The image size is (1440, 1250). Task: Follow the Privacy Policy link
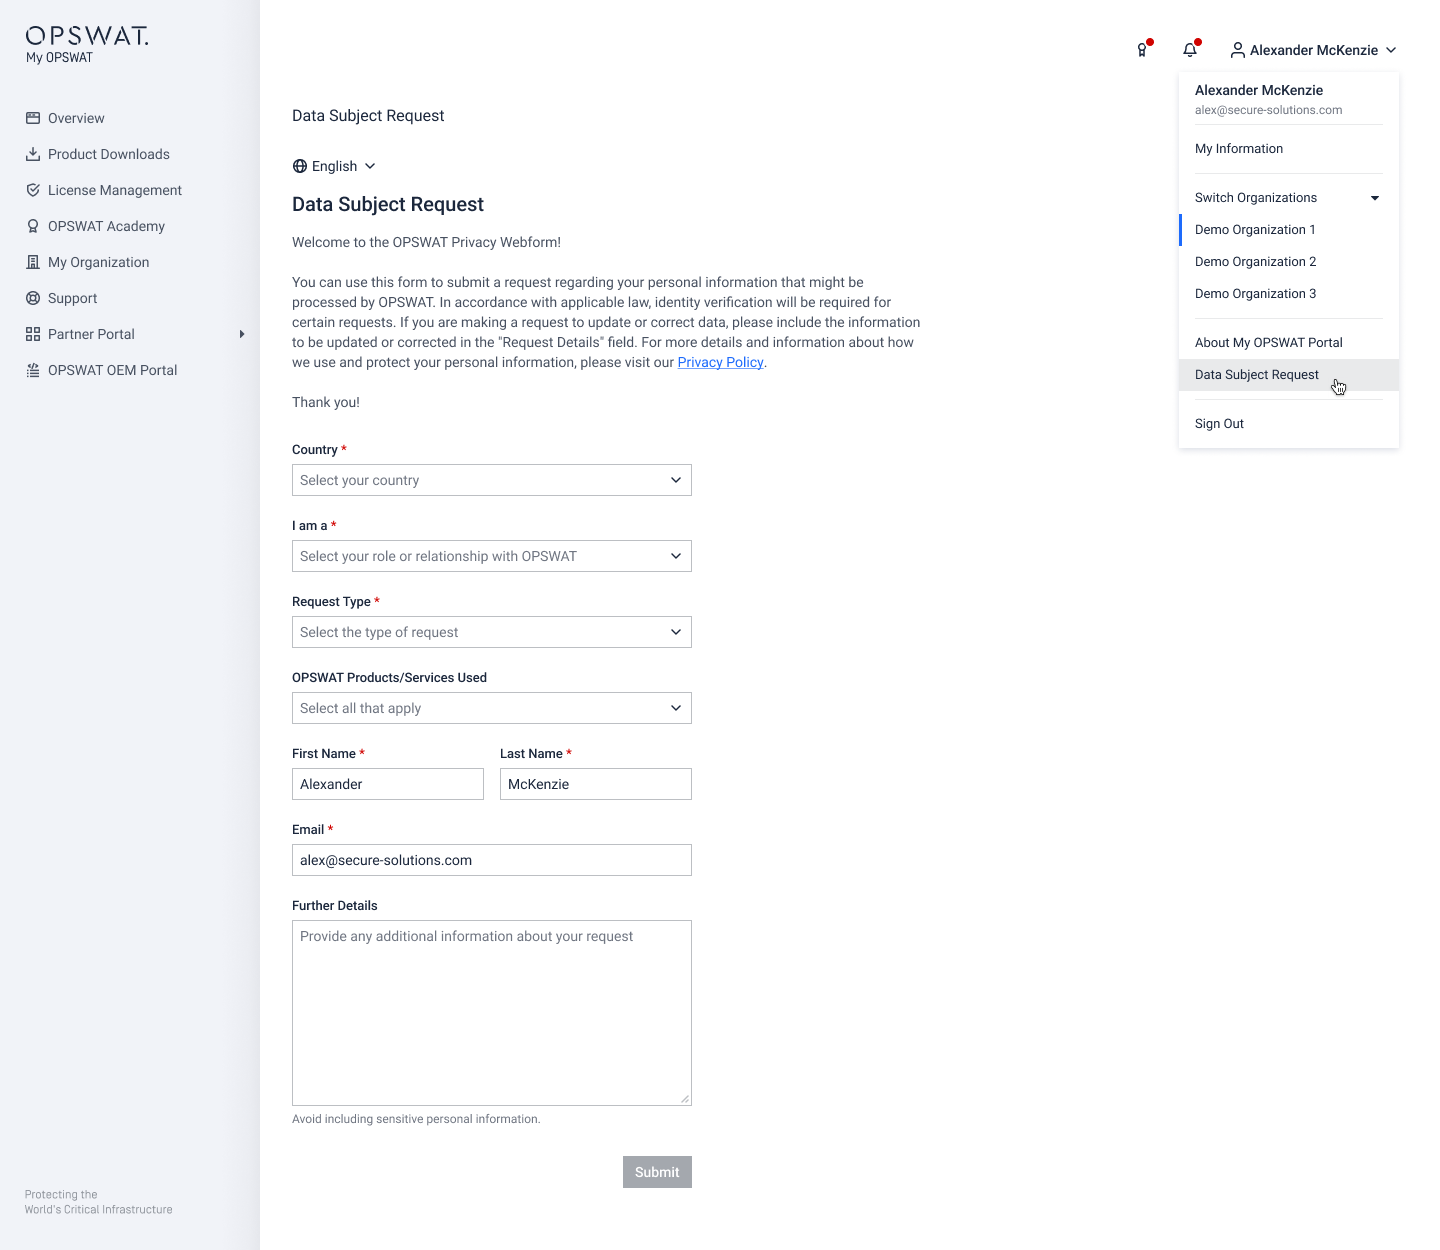[720, 362]
